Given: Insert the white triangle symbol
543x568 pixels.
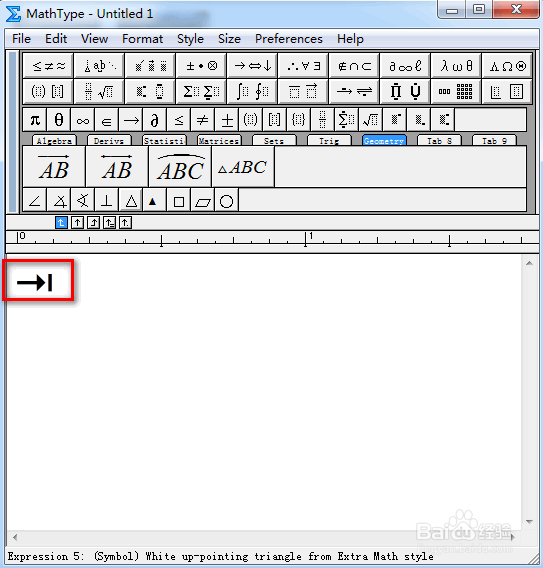Looking at the screenshot, I should (x=130, y=200).
